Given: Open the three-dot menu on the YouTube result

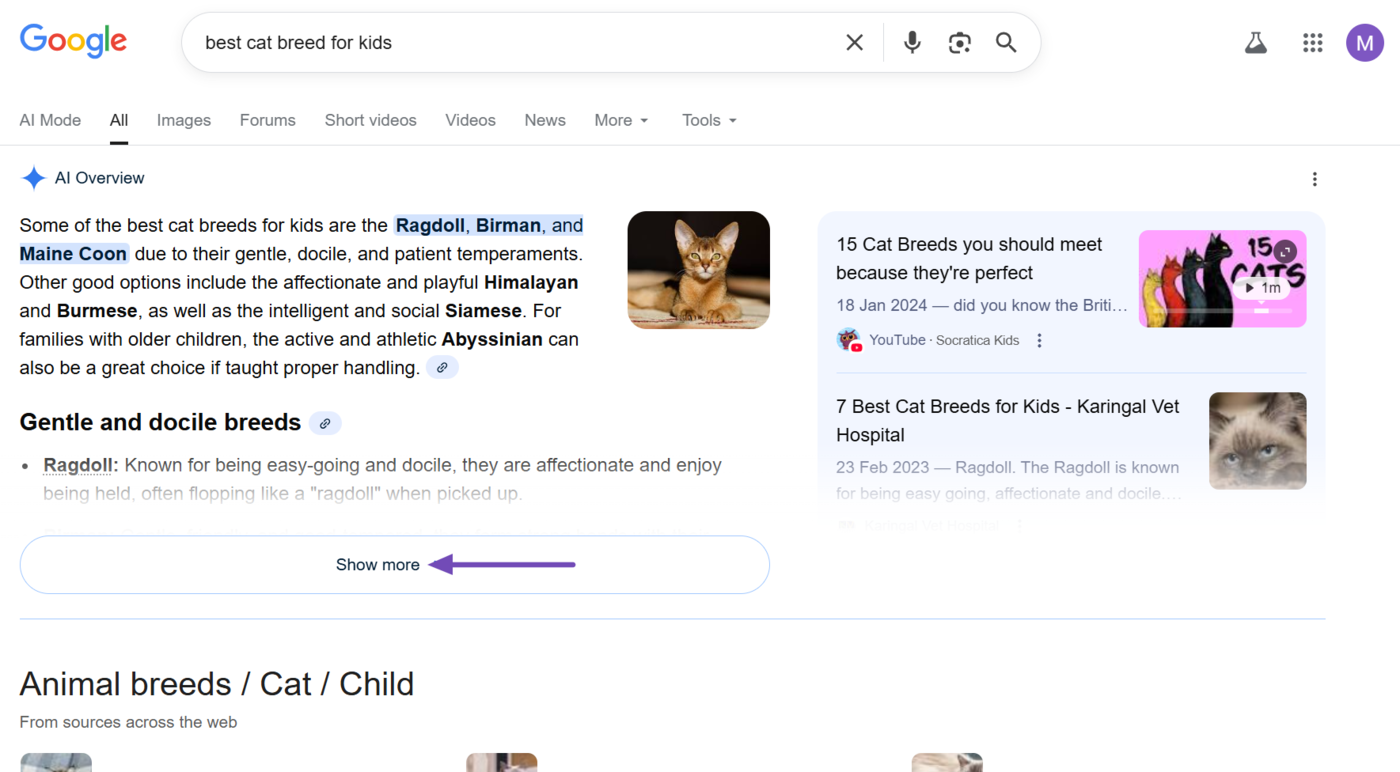Looking at the screenshot, I should pyautogui.click(x=1039, y=340).
